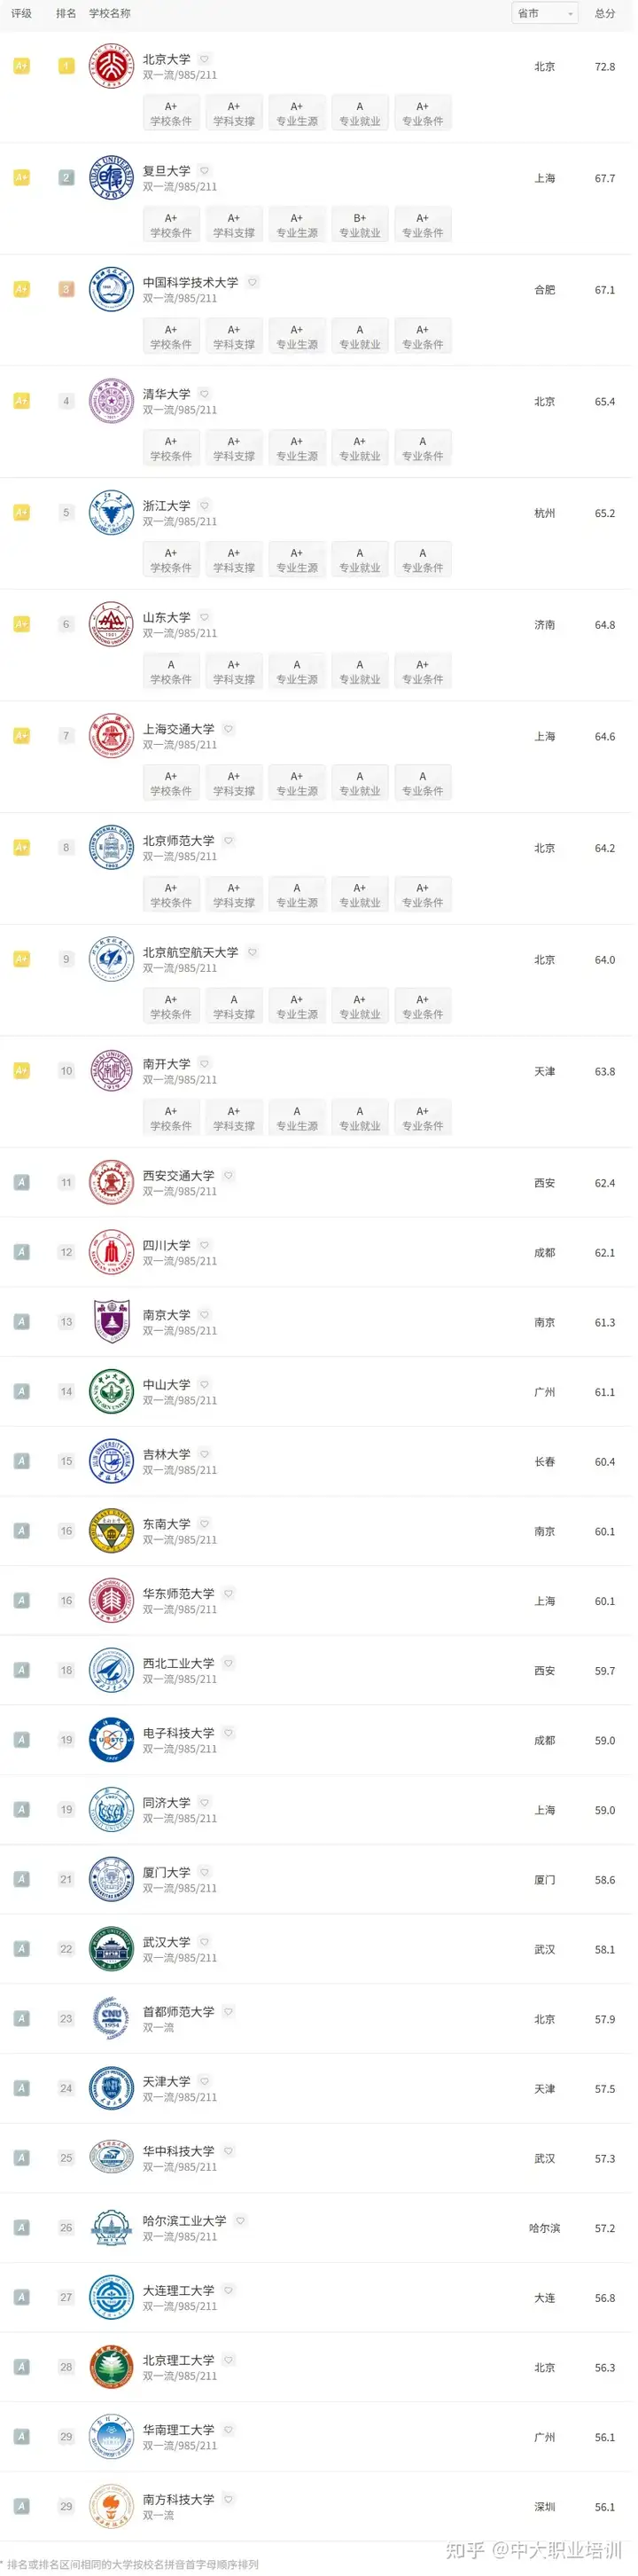
Task: Select the Nanjing University shield emblem
Action: pos(111,1322)
